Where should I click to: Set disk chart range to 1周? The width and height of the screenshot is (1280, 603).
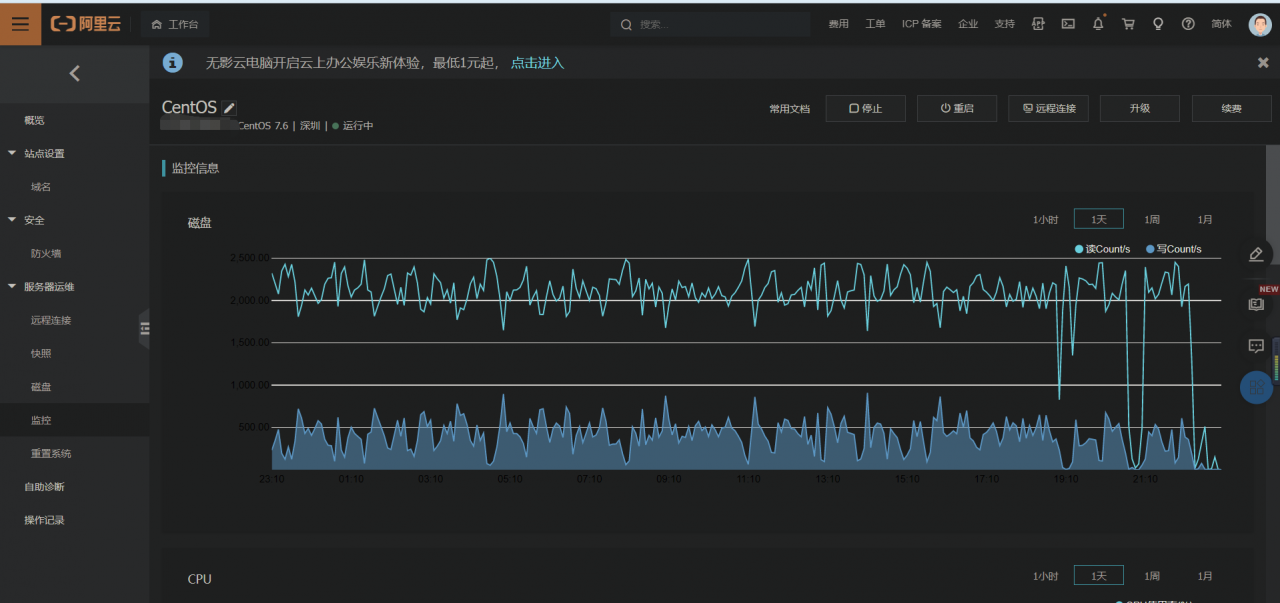1152,219
